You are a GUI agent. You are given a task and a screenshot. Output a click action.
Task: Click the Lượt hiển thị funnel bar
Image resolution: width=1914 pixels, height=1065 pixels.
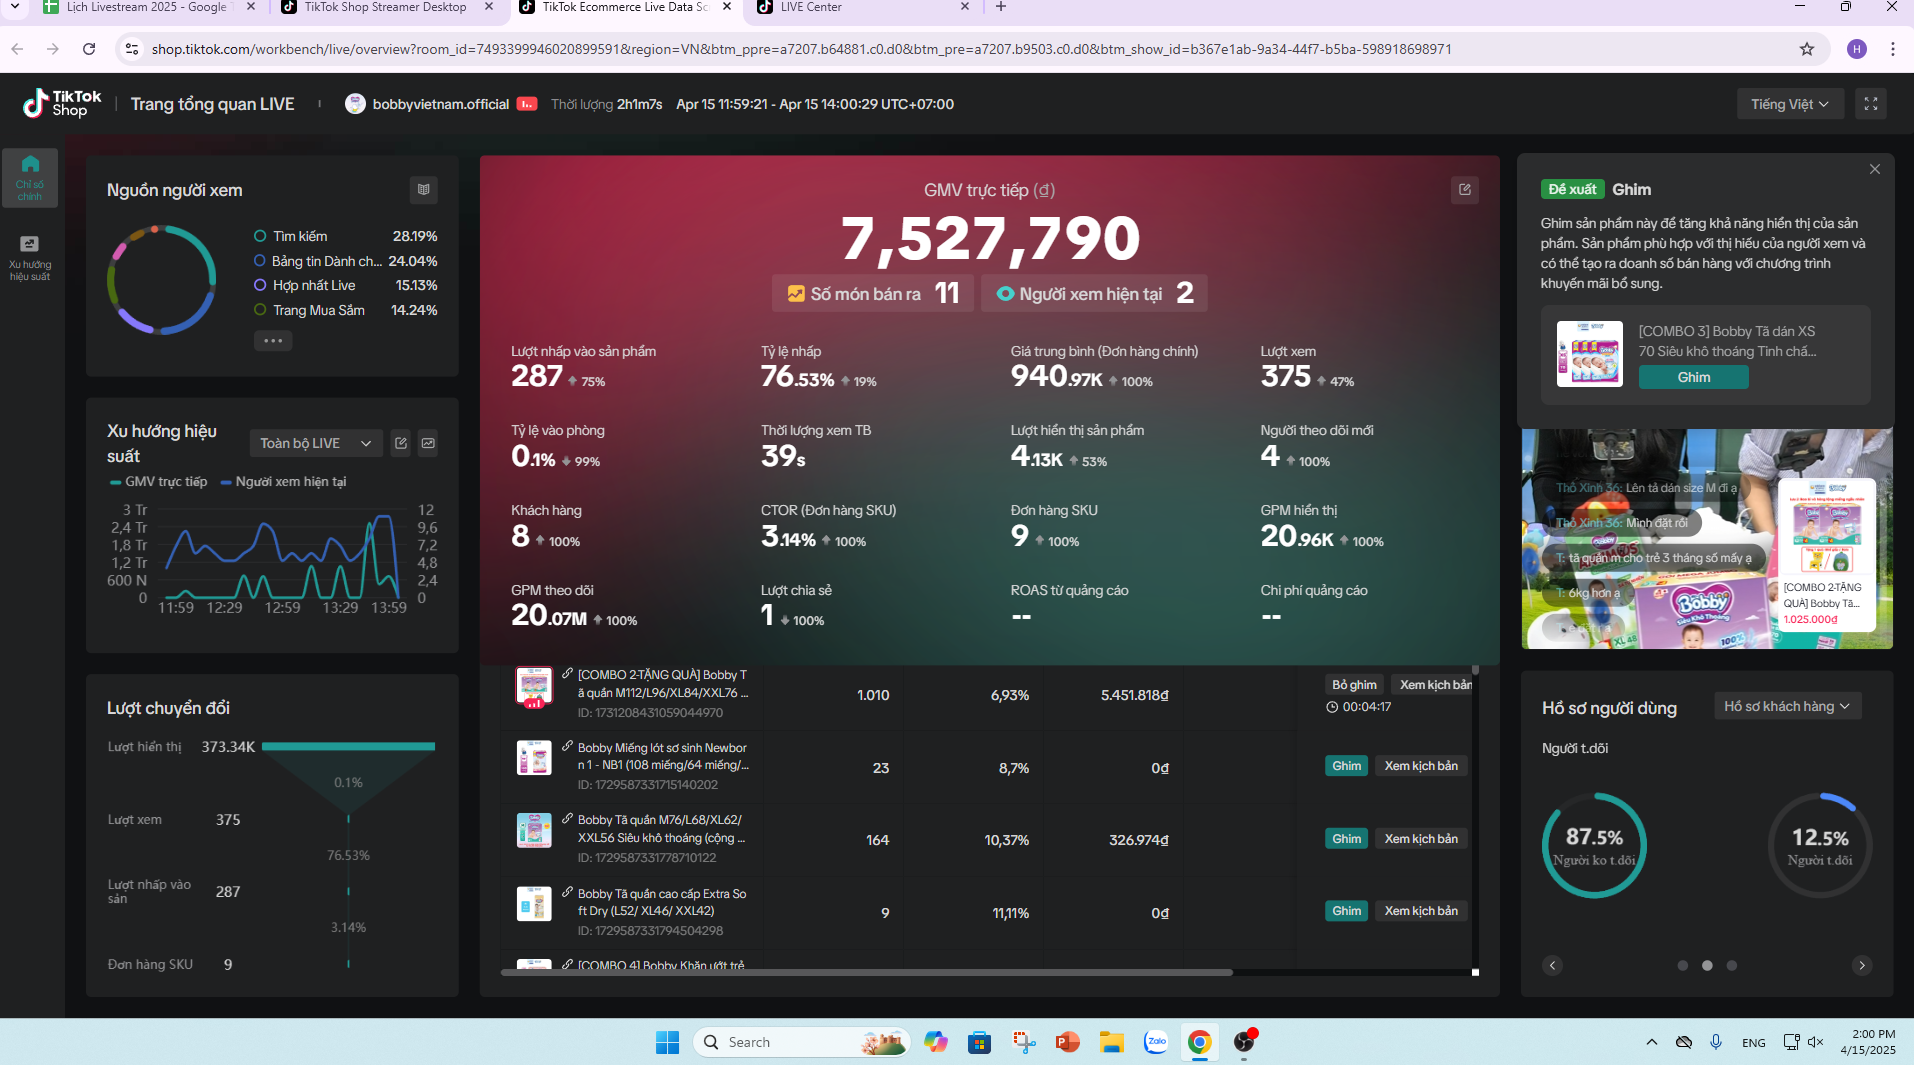tap(348, 746)
